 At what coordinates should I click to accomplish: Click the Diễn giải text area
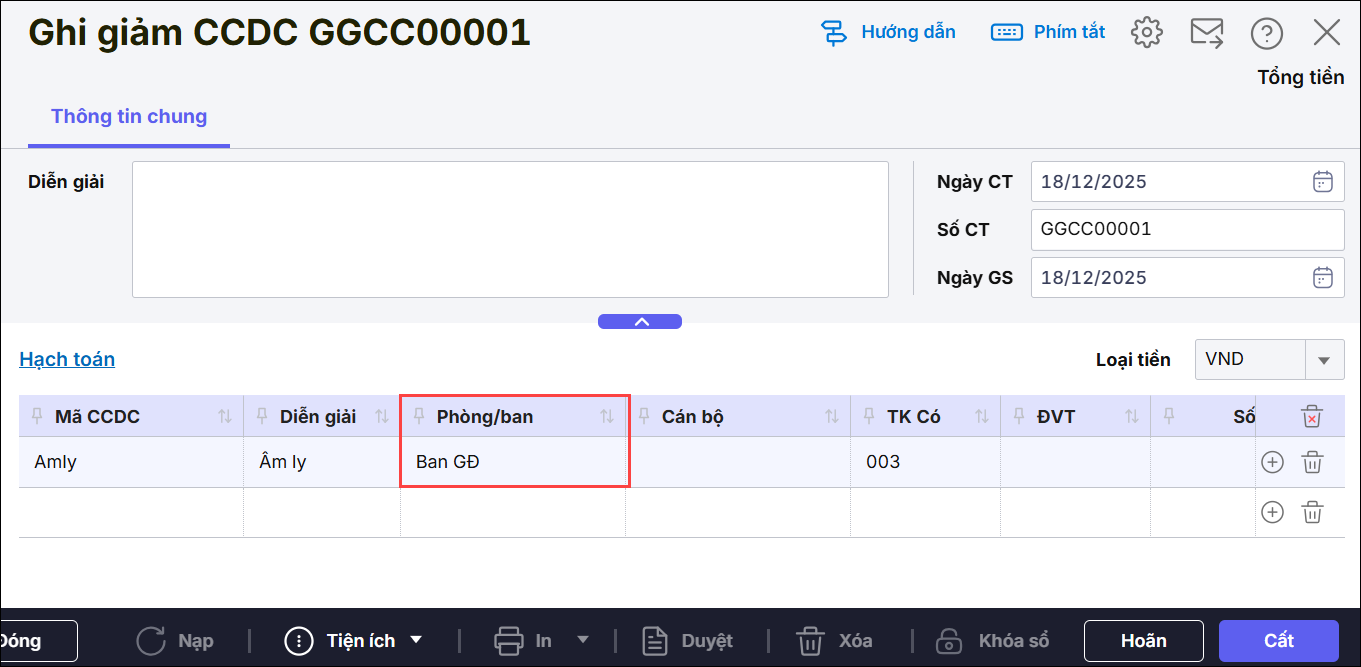click(510, 229)
